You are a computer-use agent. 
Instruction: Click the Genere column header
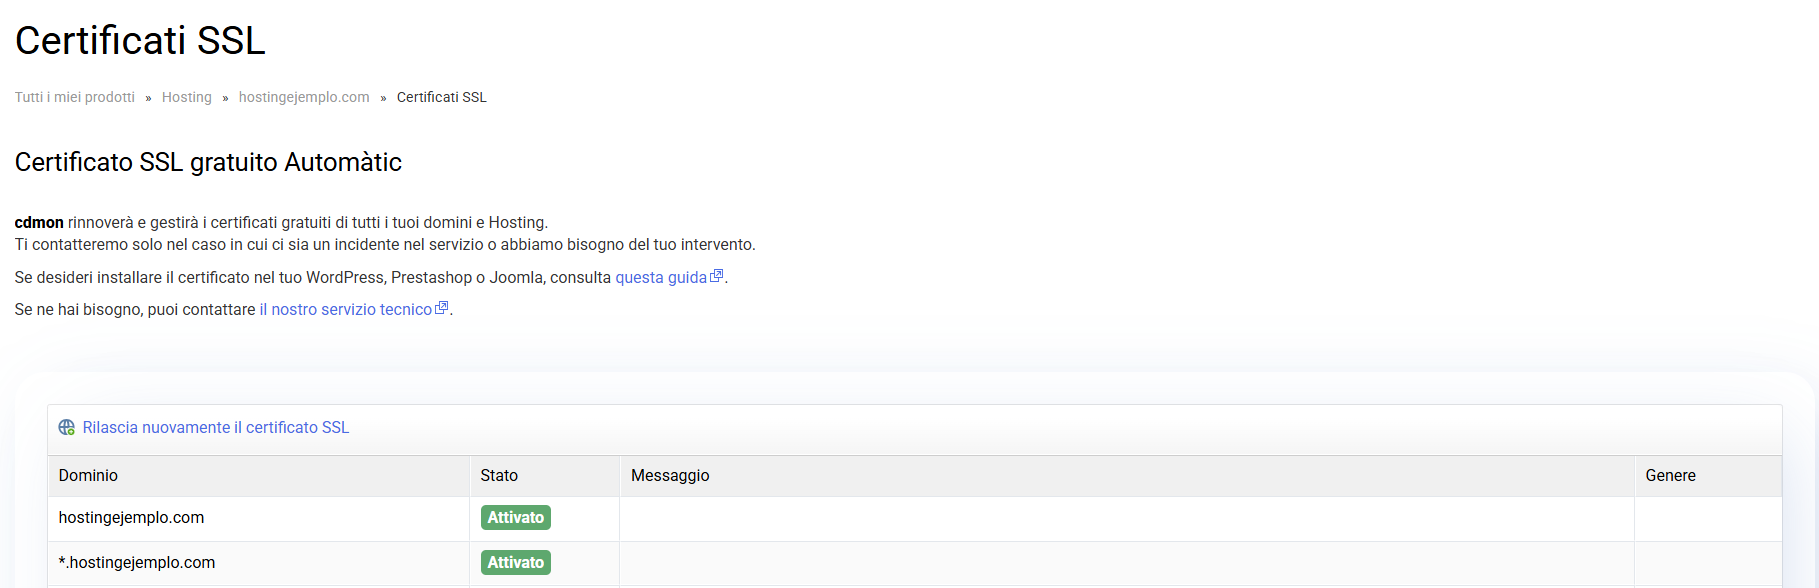coord(1670,476)
